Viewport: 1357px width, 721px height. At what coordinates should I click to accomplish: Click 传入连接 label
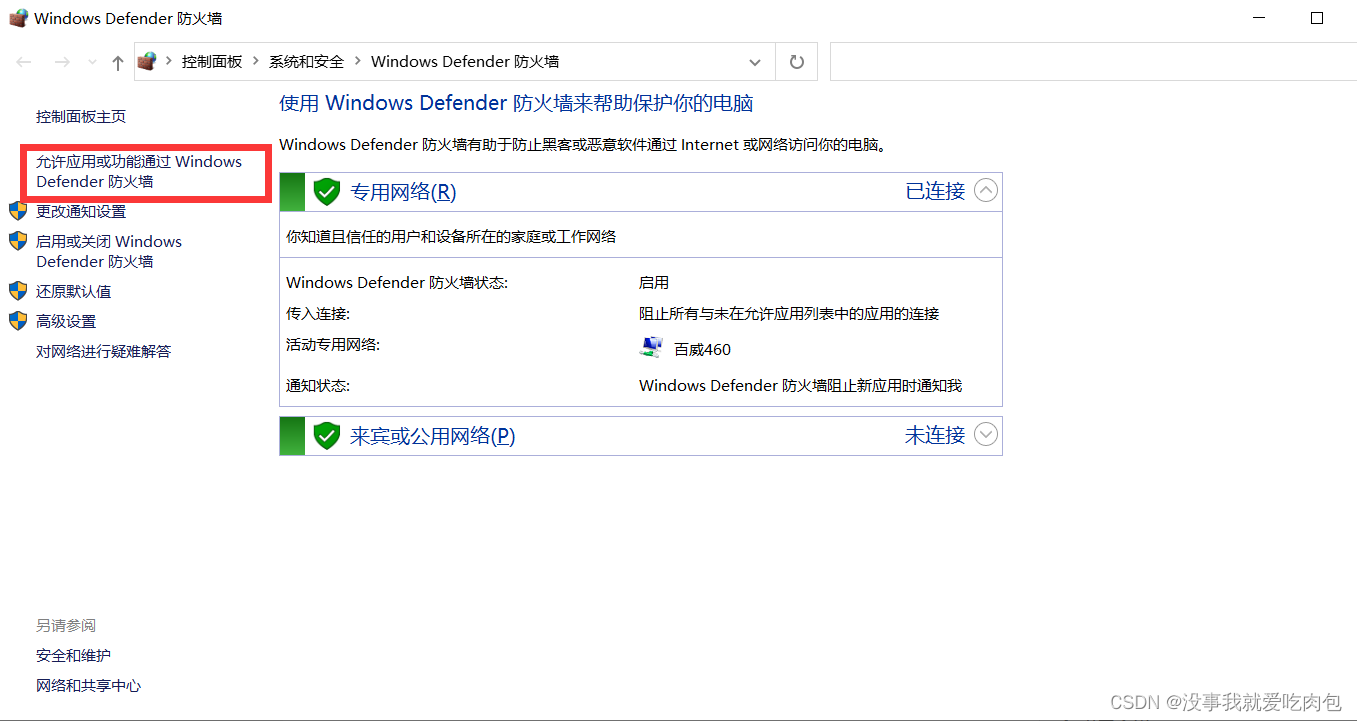click(x=318, y=314)
